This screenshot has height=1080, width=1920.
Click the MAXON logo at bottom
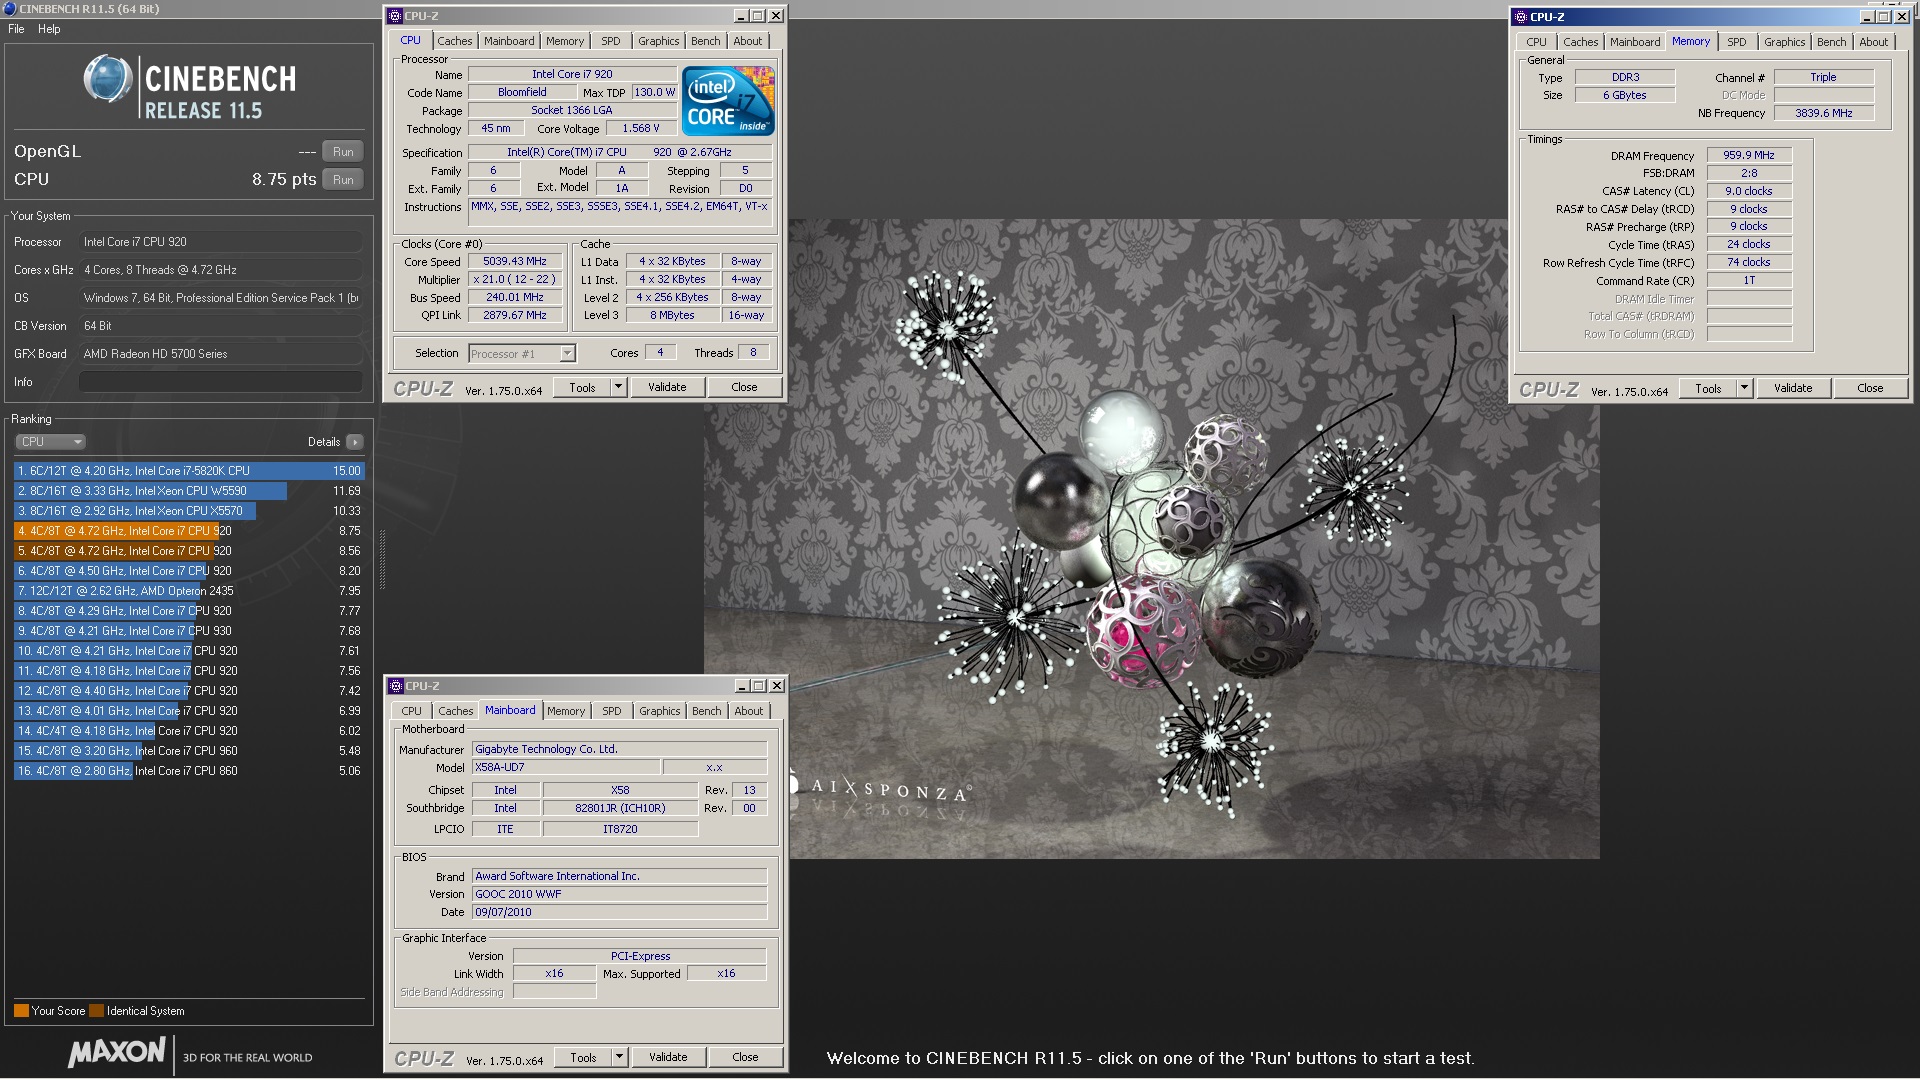coord(117,1052)
